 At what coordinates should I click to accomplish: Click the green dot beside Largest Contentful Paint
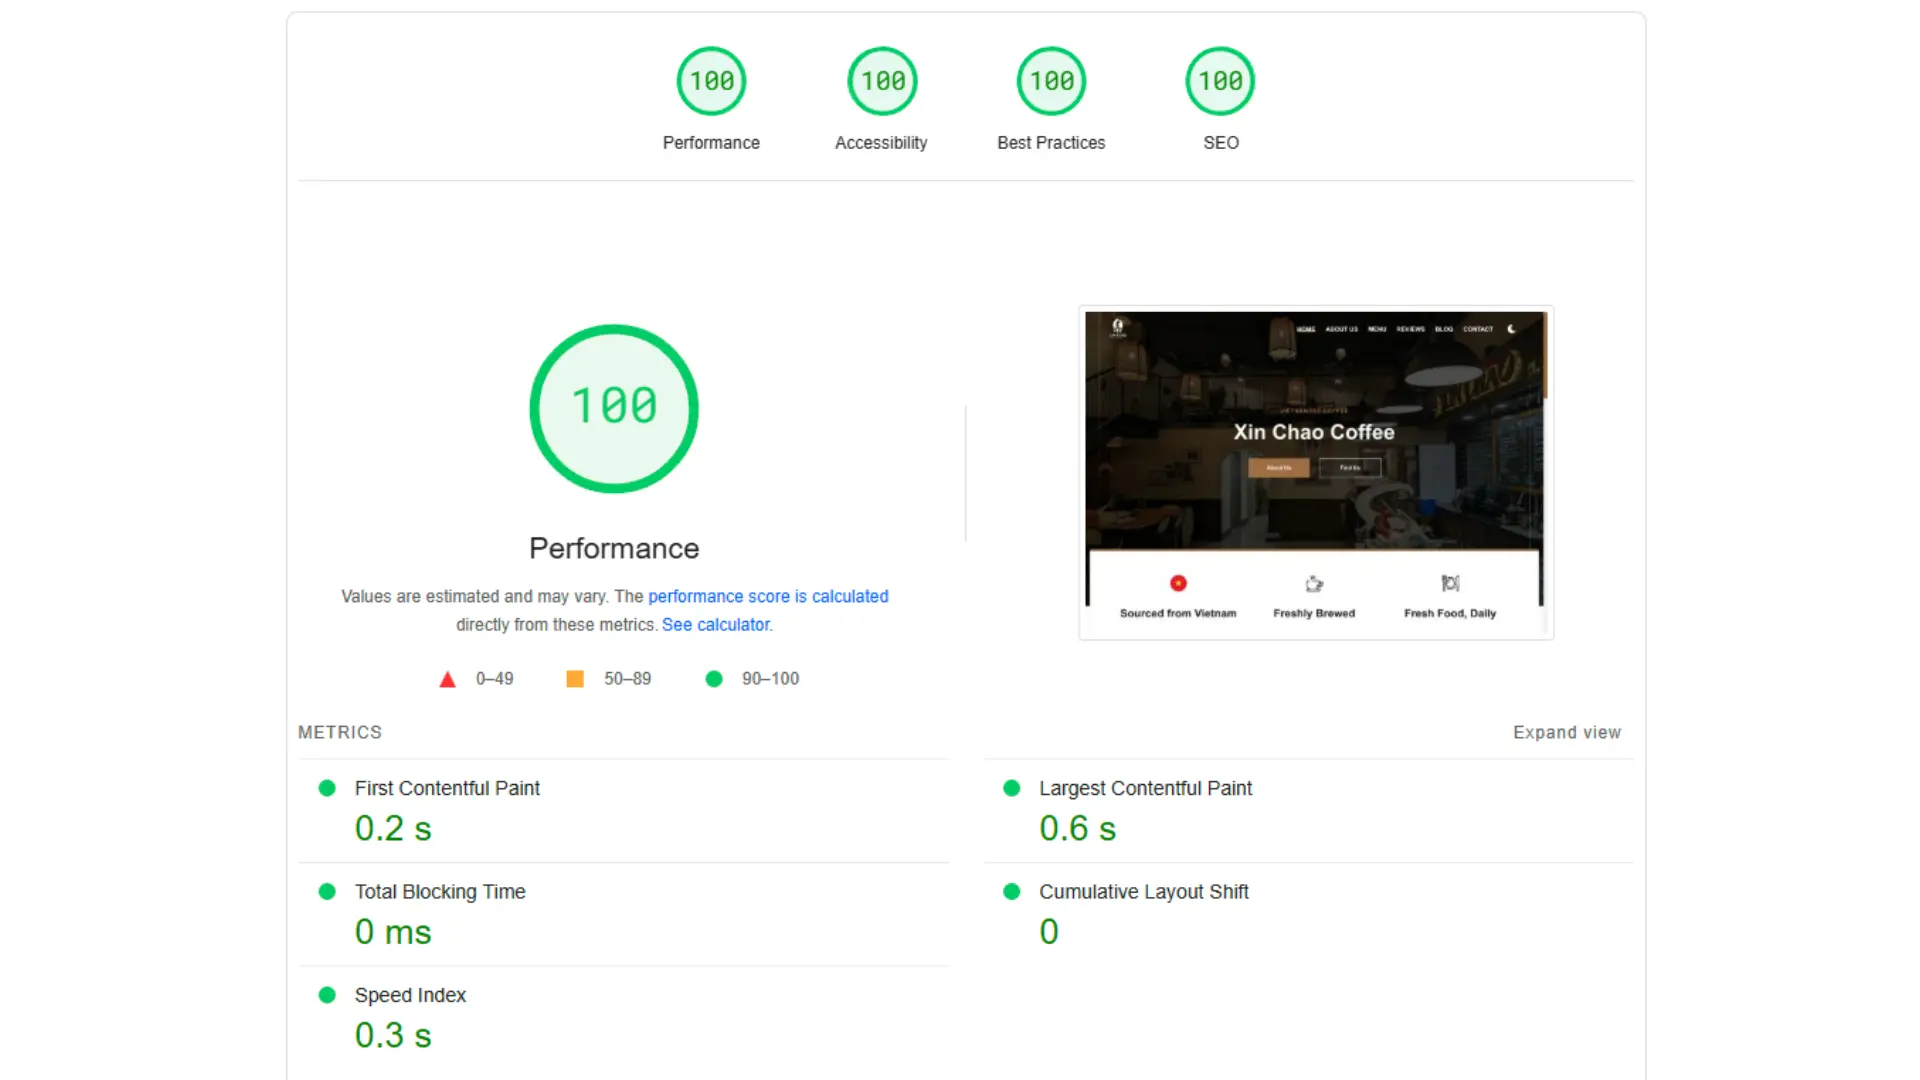pyautogui.click(x=1012, y=788)
